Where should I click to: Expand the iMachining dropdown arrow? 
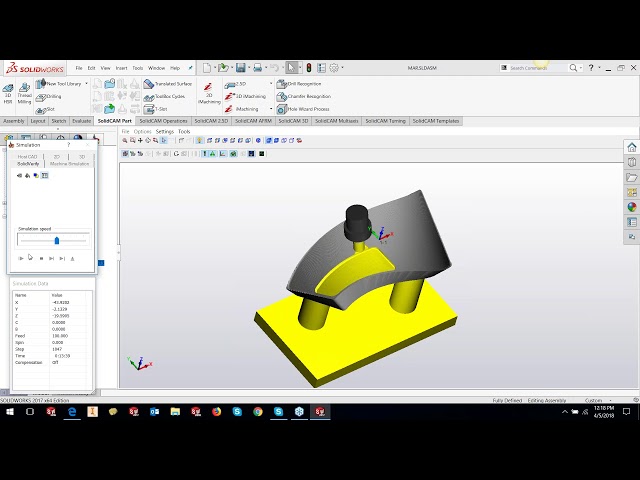pyautogui.click(x=271, y=109)
